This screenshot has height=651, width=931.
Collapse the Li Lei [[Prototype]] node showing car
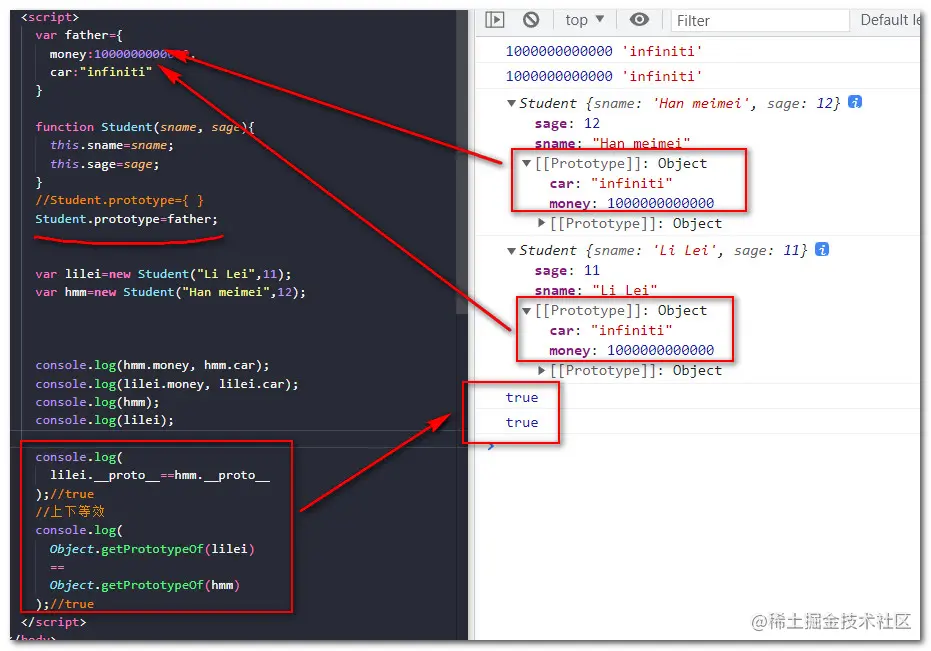click(x=526, y=311)
